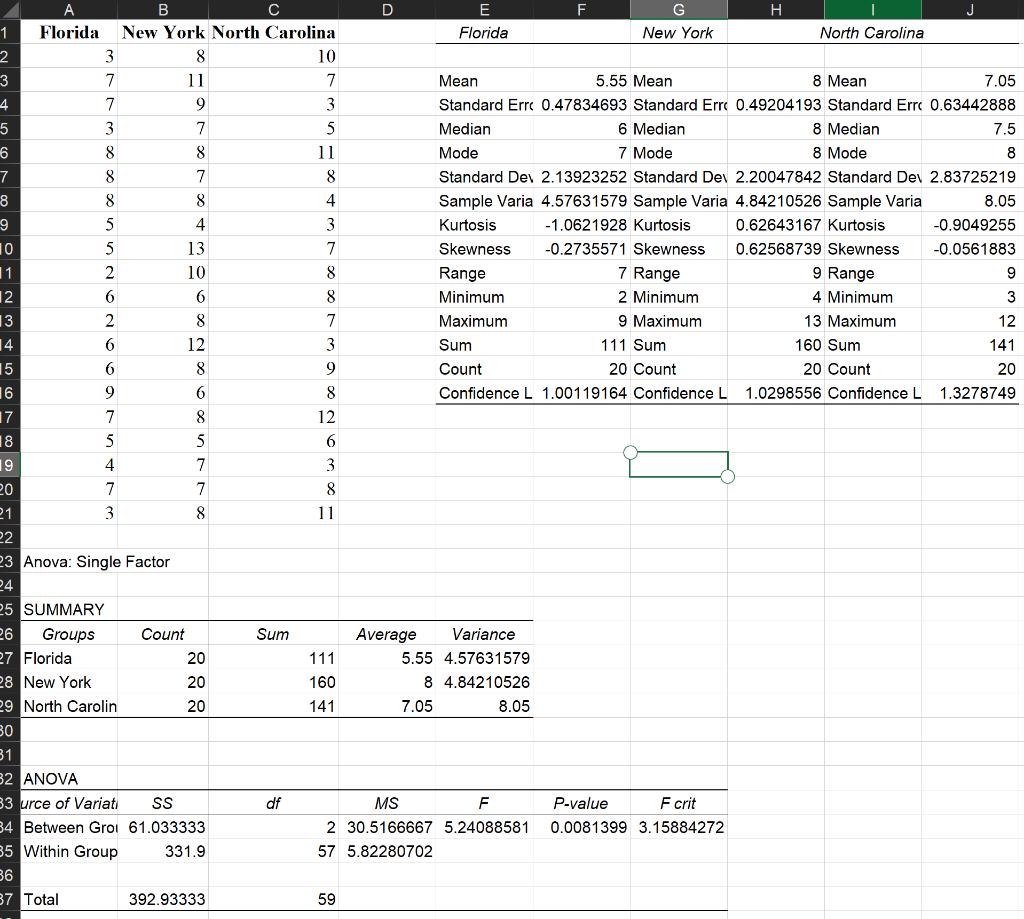Viewport: 1024px width, 919px height.
Task: Click the 'Count' heading in the summary table
Action: (163, 634)
